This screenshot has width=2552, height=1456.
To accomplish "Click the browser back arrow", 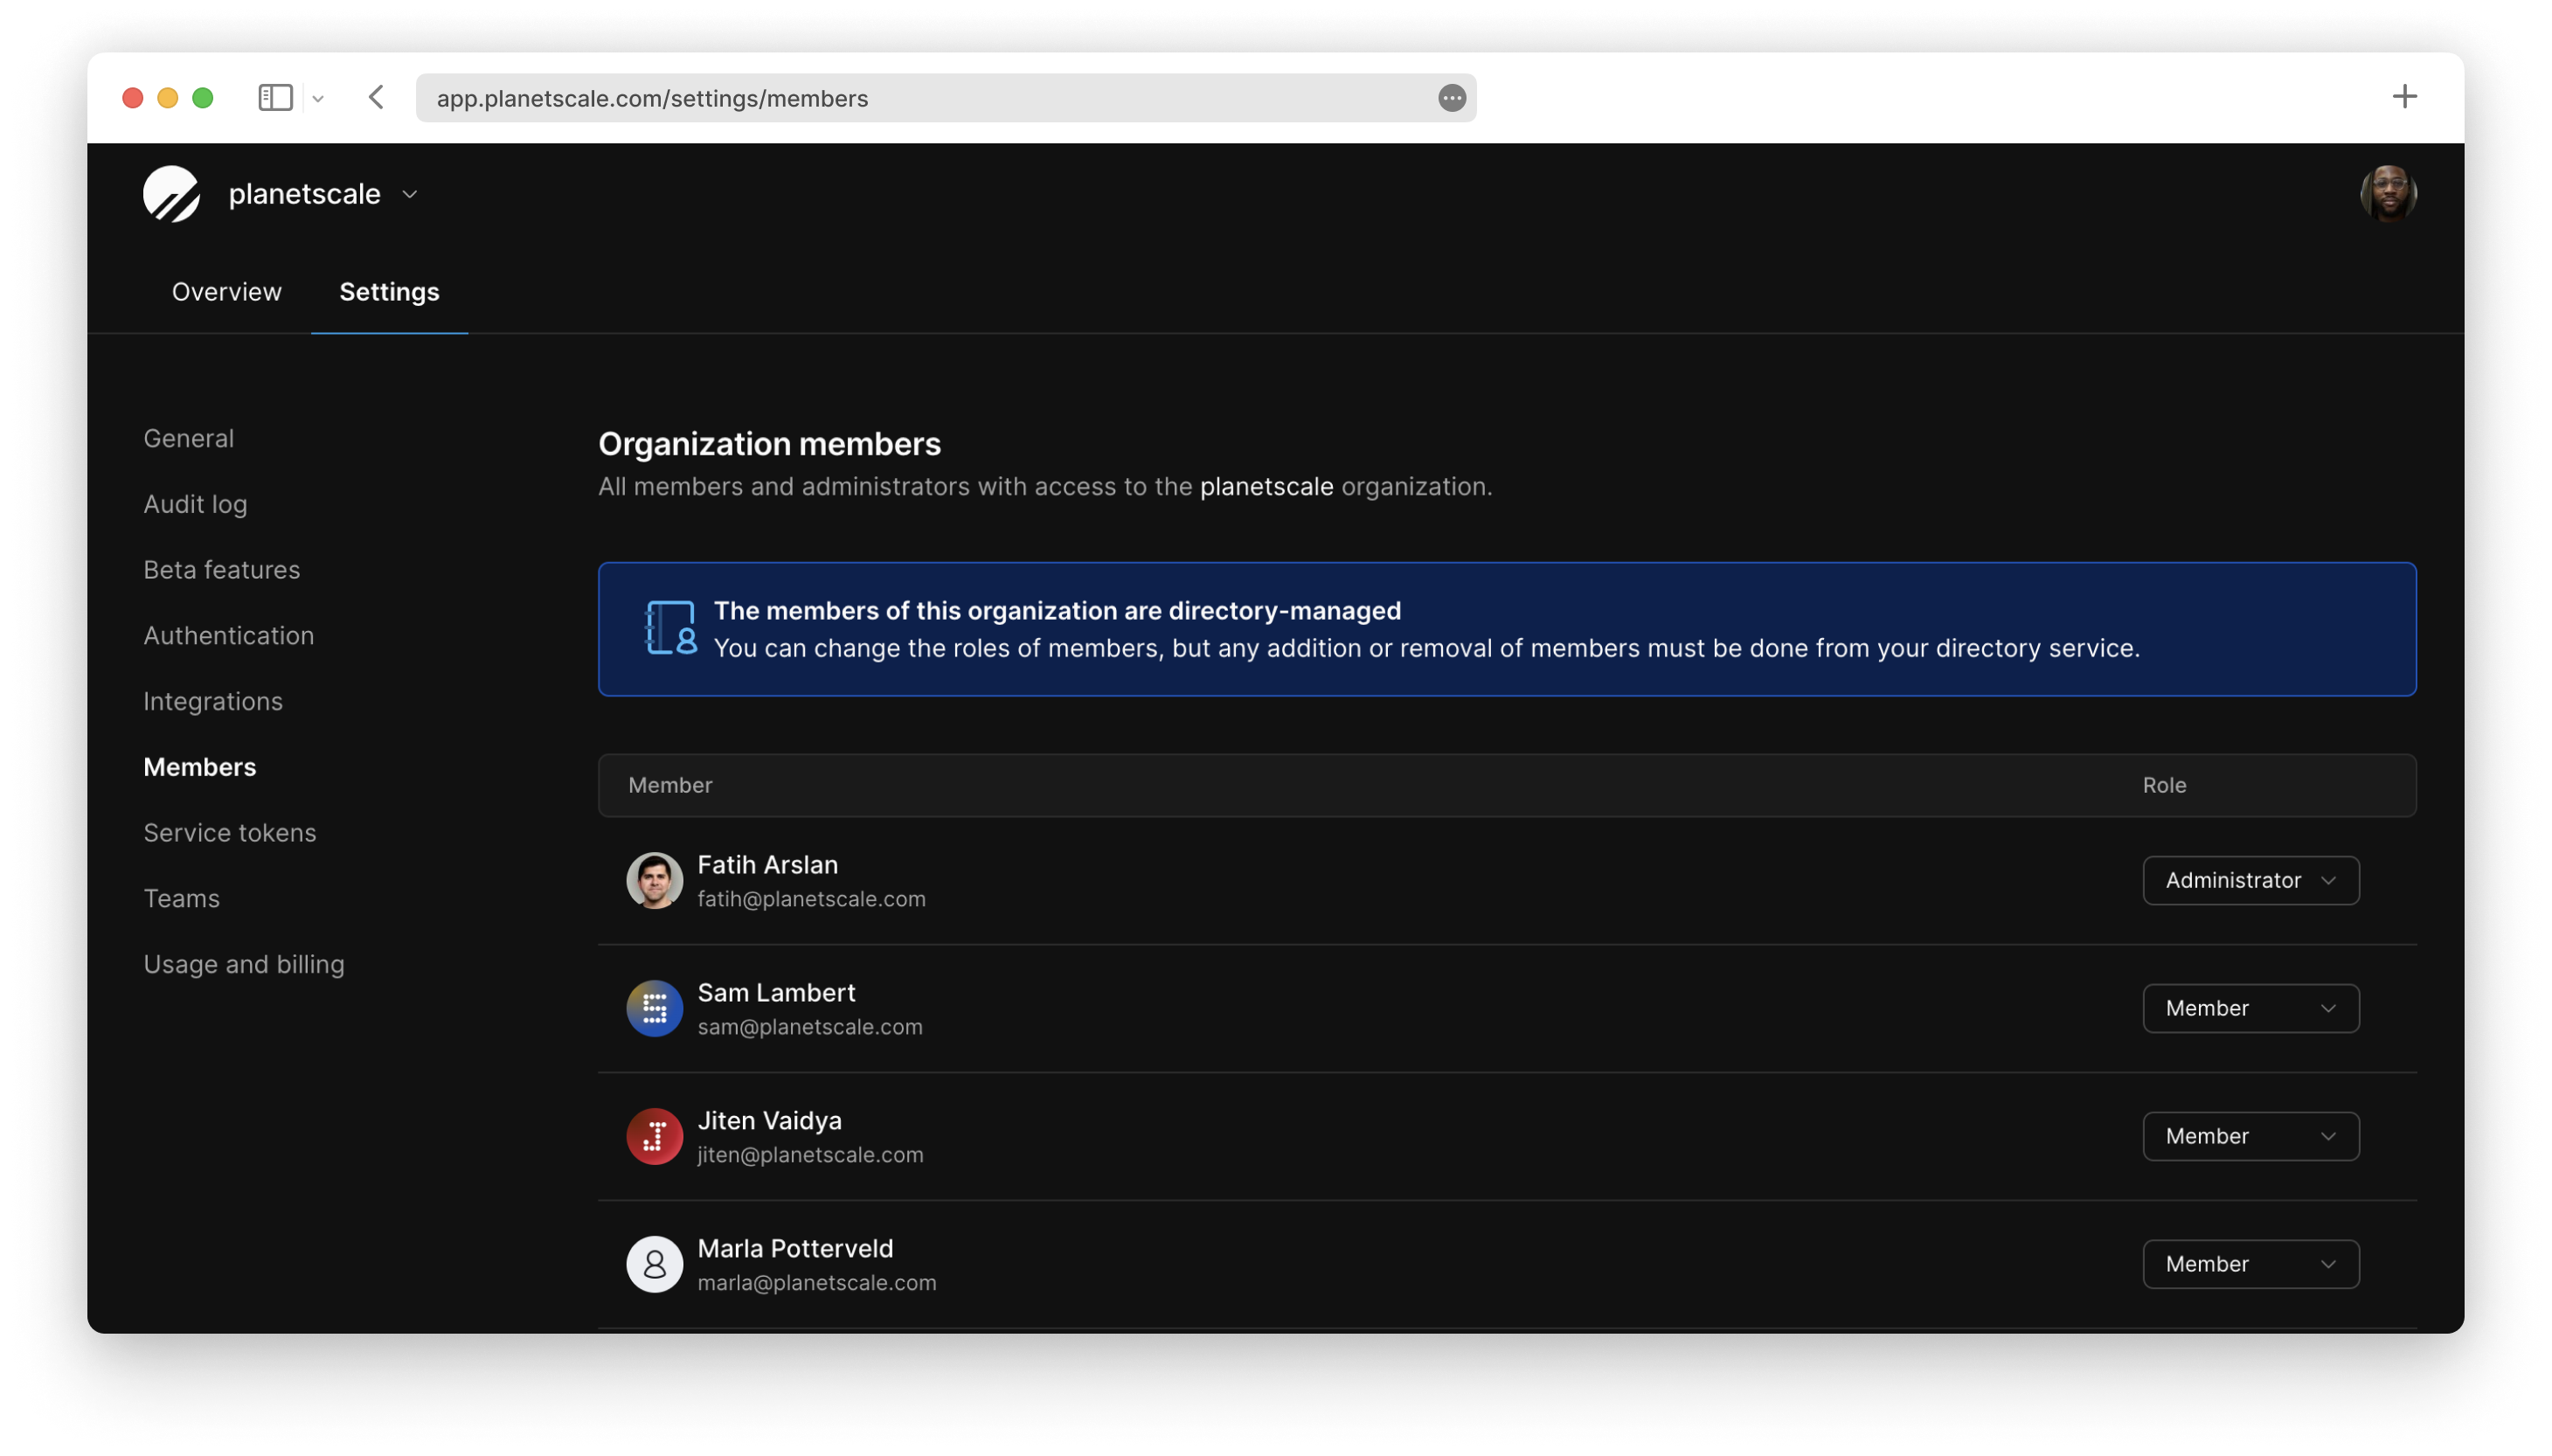I will click(x=376, y=97).
